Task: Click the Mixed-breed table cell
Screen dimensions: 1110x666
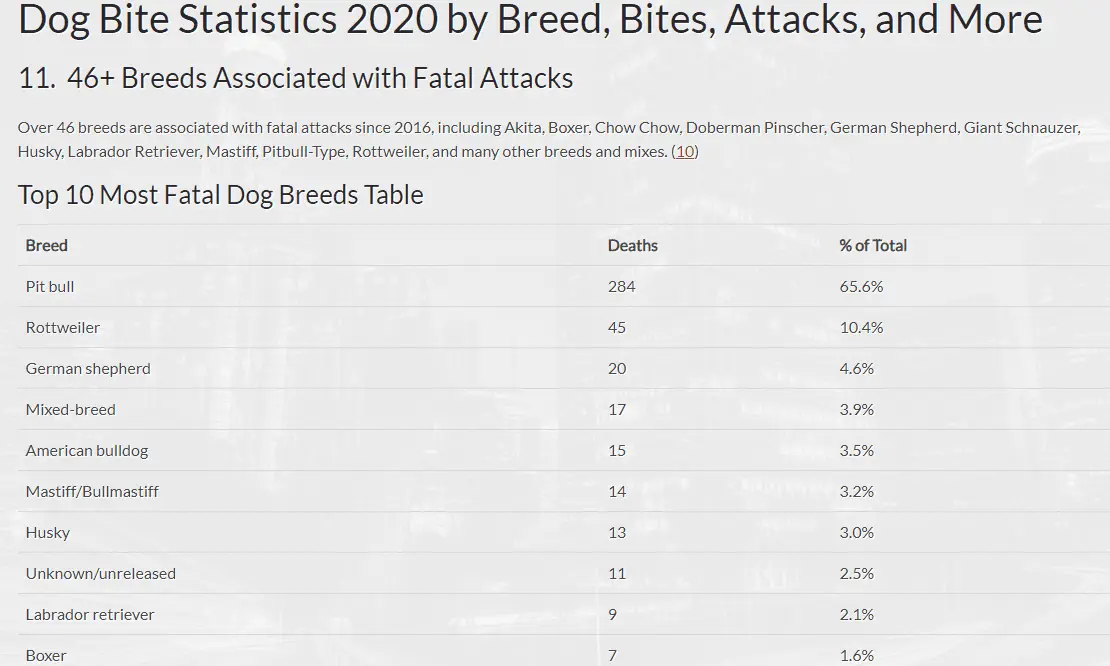Action: (70, 409)
